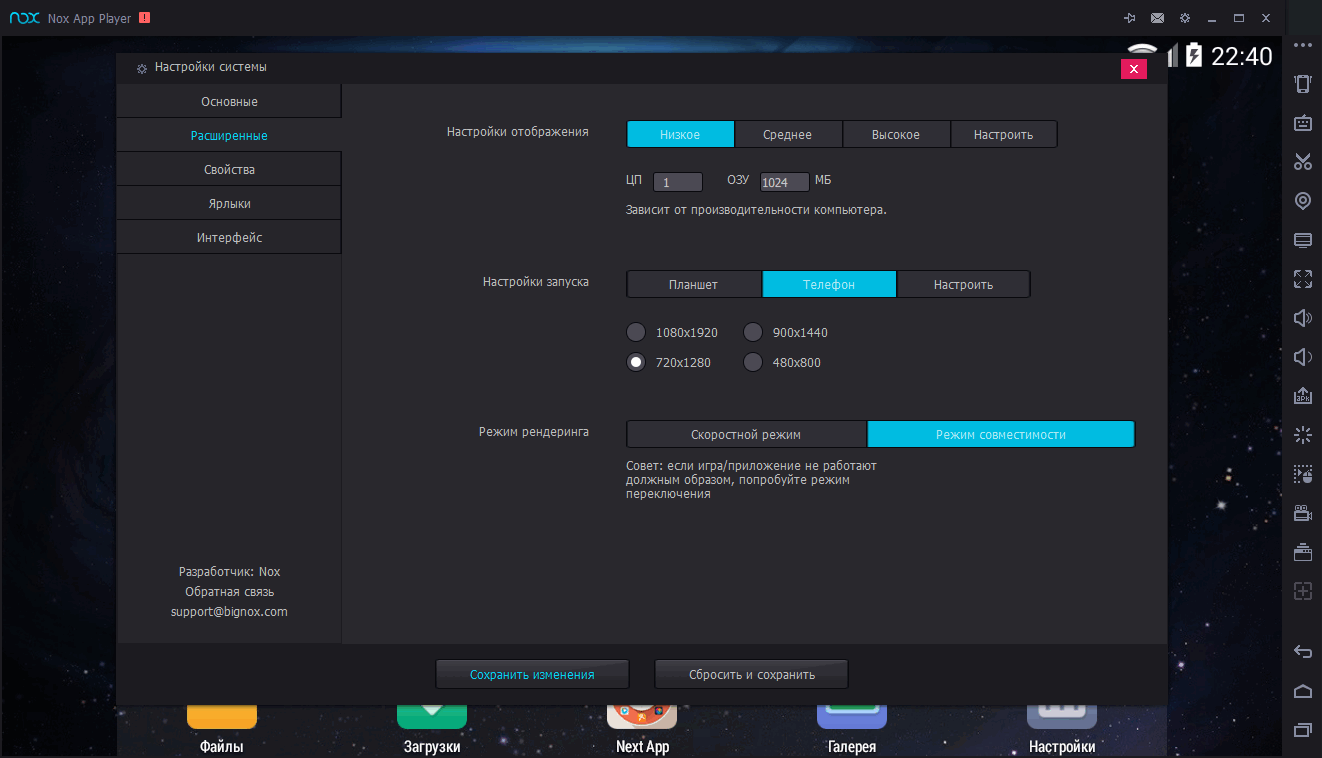The width and height of the screenshot is (1322, 758).
Task: Open keyboard control mapping icon
Action: tap(1302, 123)
